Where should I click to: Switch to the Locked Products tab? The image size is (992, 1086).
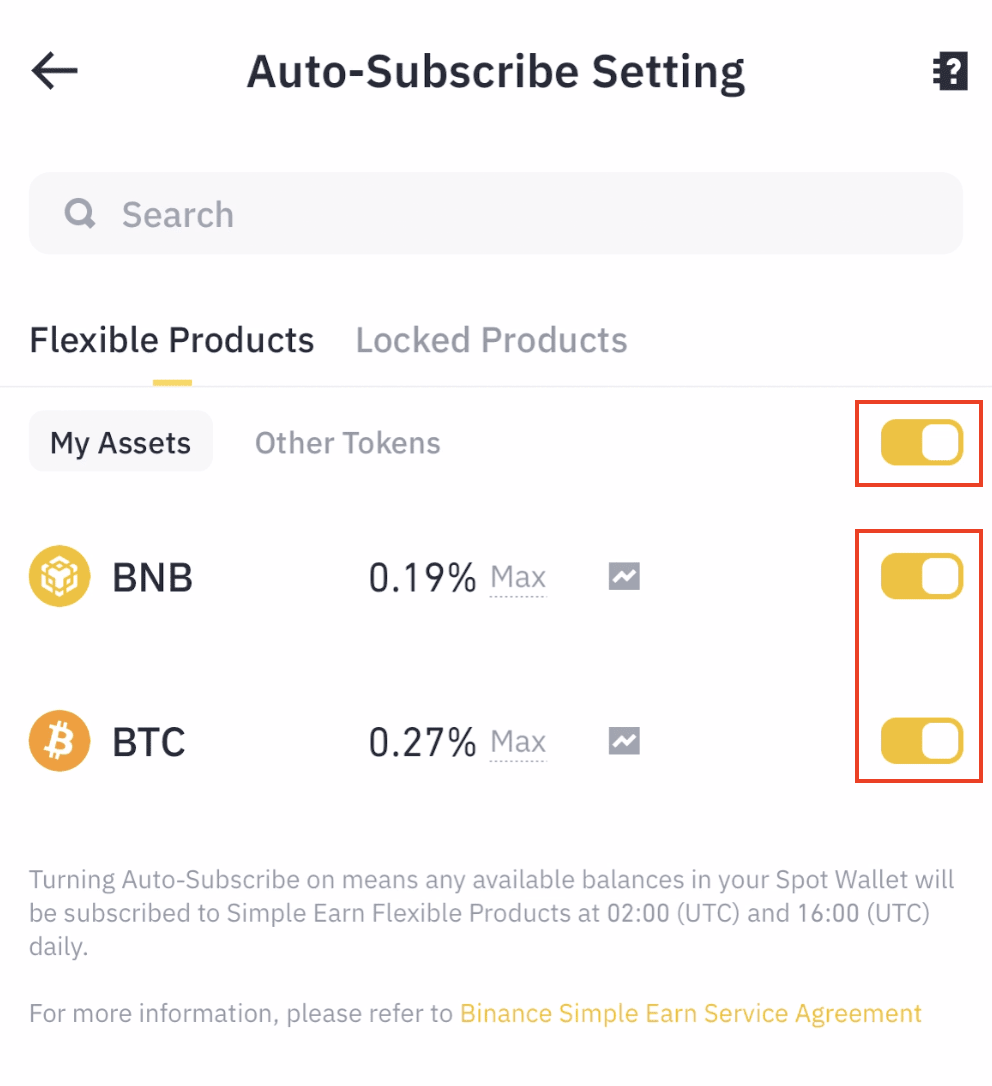pyautogui.click(x=491, y=341)
